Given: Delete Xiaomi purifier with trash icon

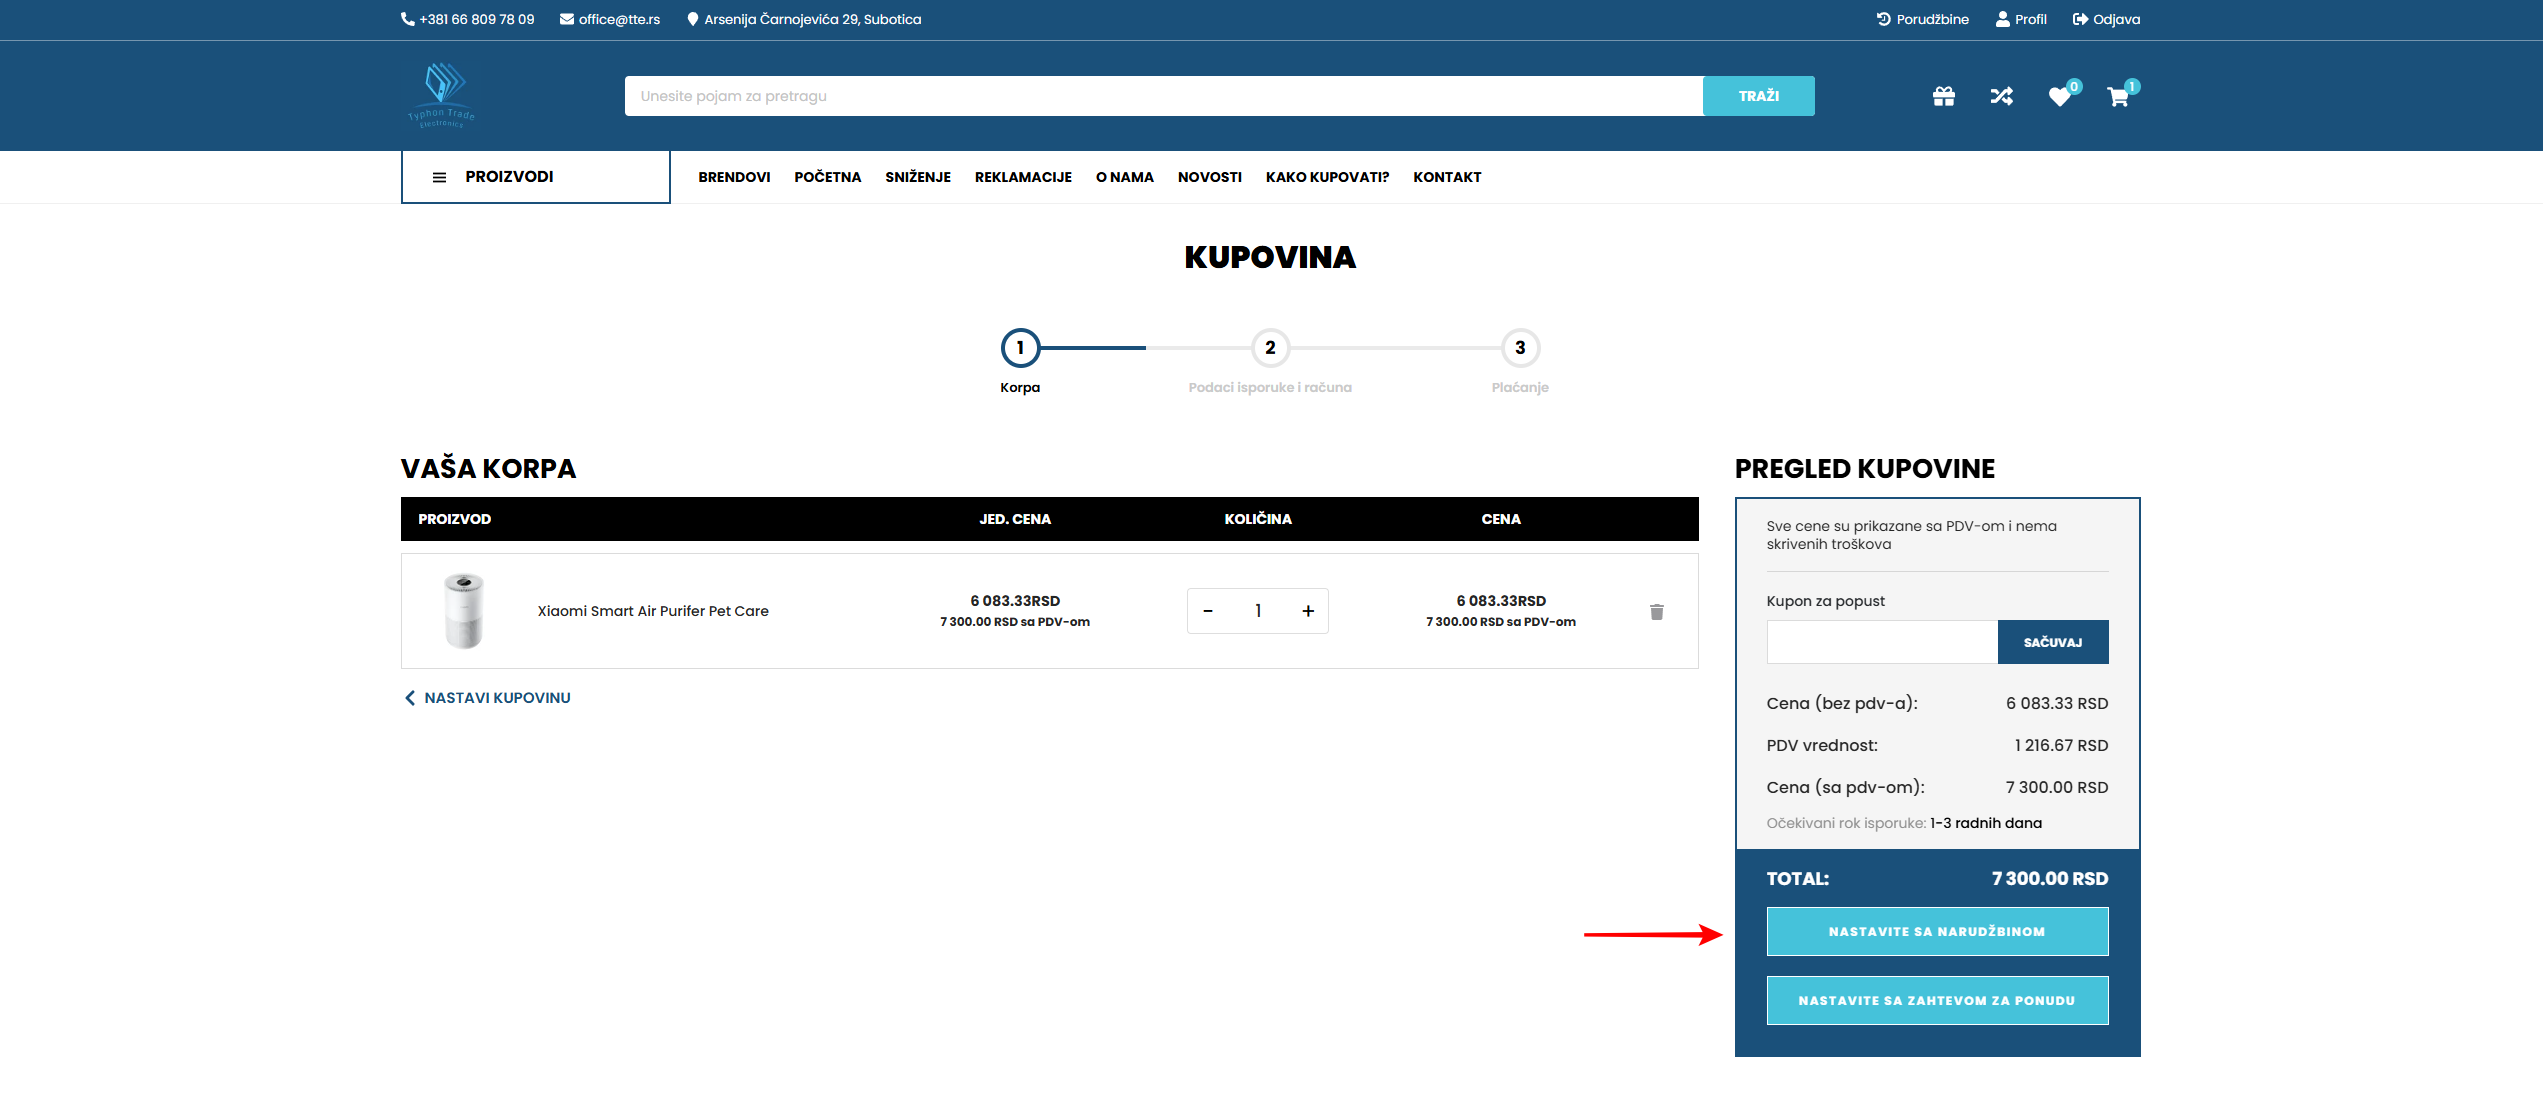Looking at the screenshot, I should click(x=1656, y=611).
